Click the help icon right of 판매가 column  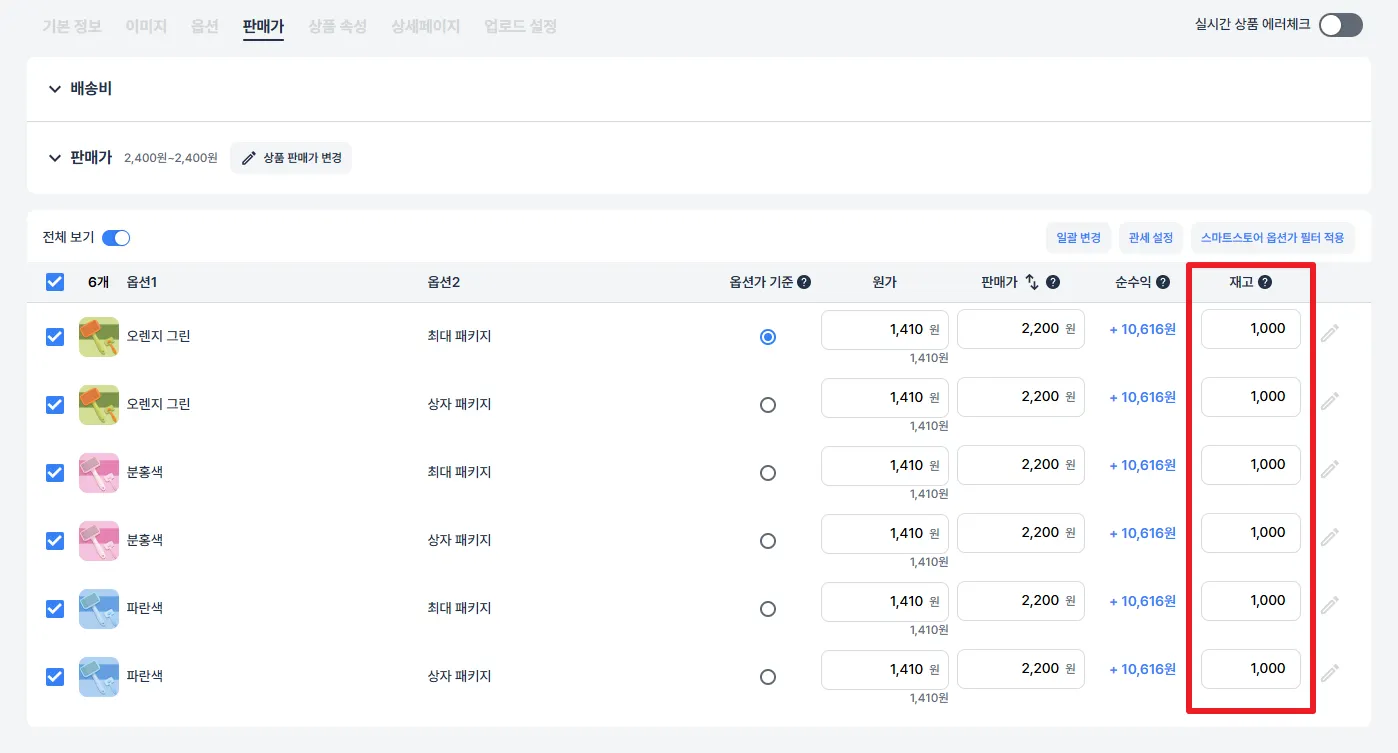[1053, 283]
